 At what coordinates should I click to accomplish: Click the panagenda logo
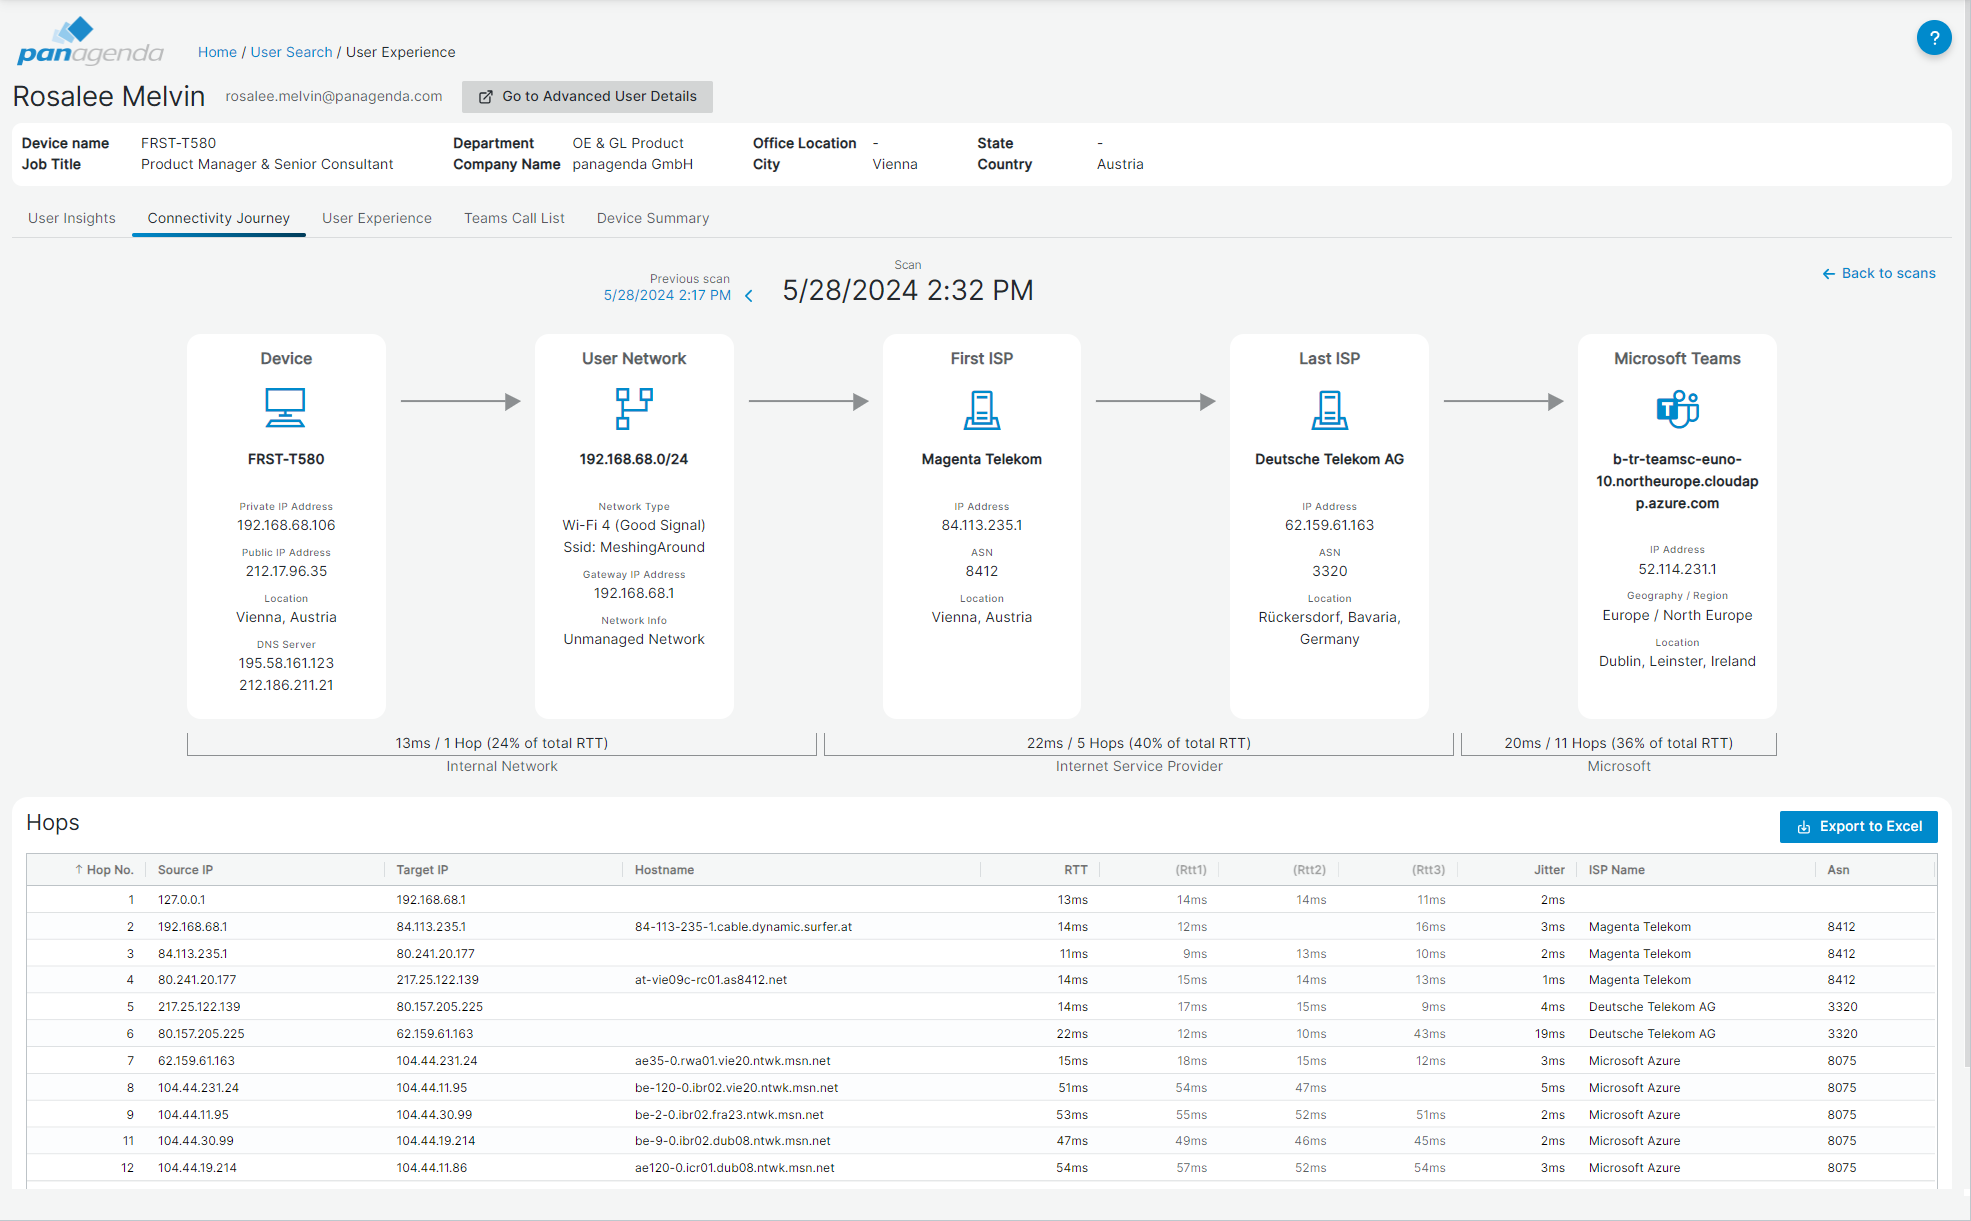pyautogui.click(x=90, y=42)
